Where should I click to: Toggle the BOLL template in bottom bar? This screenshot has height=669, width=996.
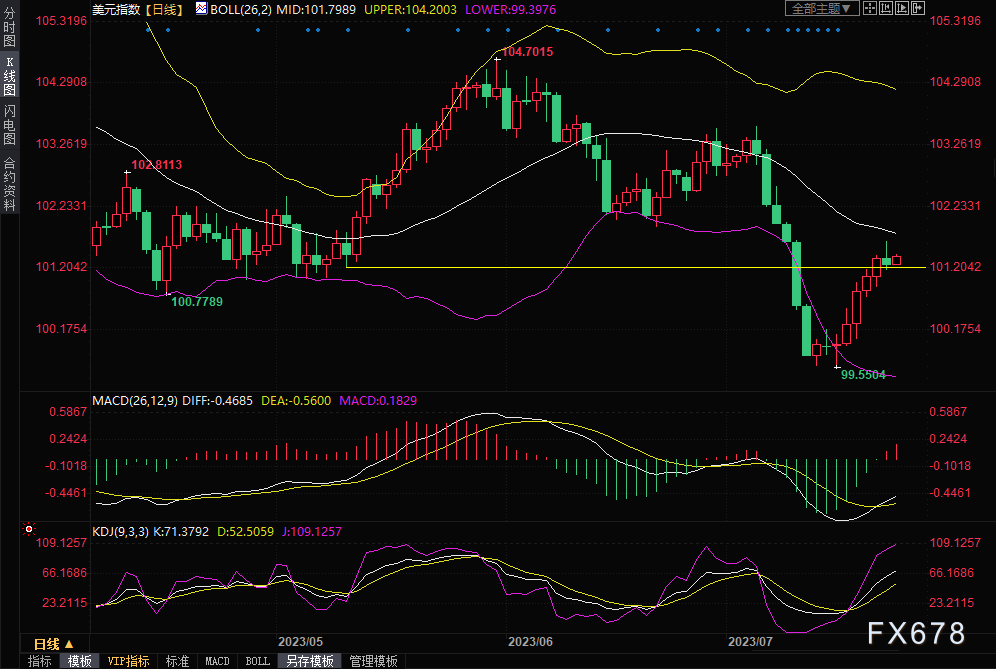(x=257, y=661)
